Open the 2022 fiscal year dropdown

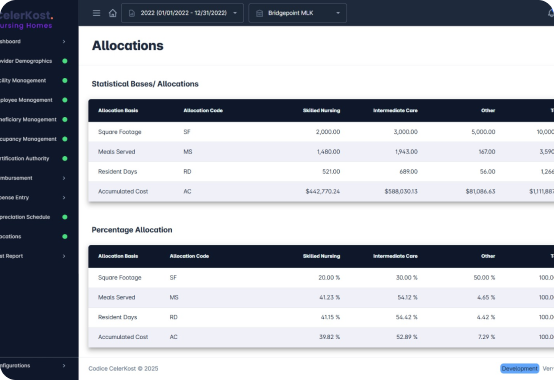point(182,13)
